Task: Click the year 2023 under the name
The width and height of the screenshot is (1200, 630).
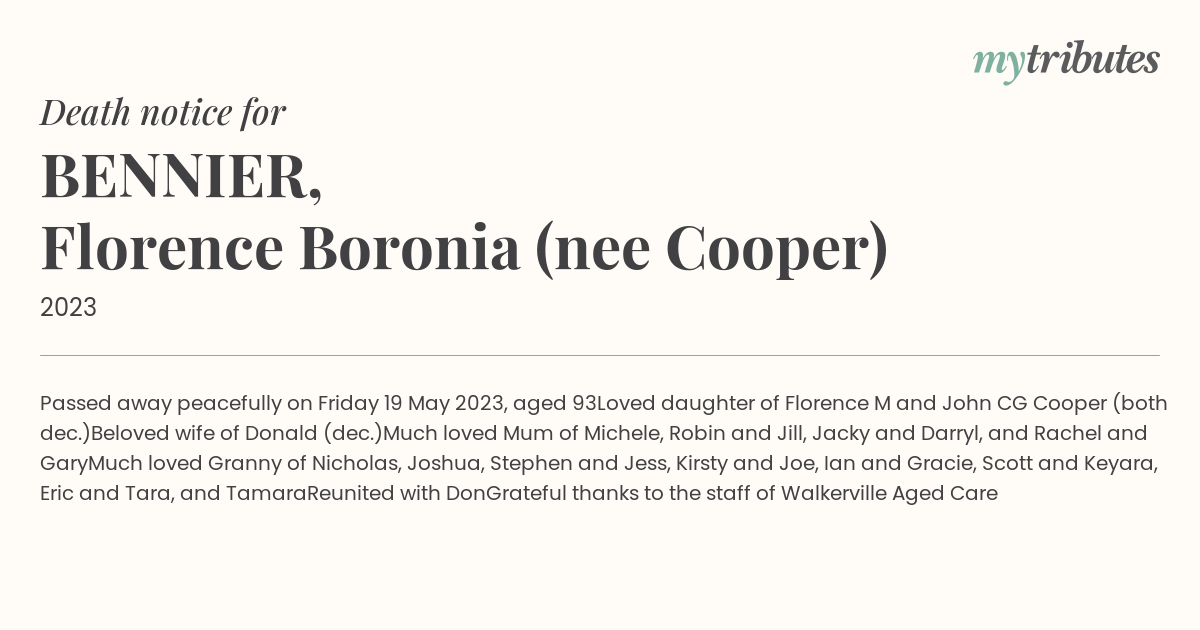Action: pos(68,308)
